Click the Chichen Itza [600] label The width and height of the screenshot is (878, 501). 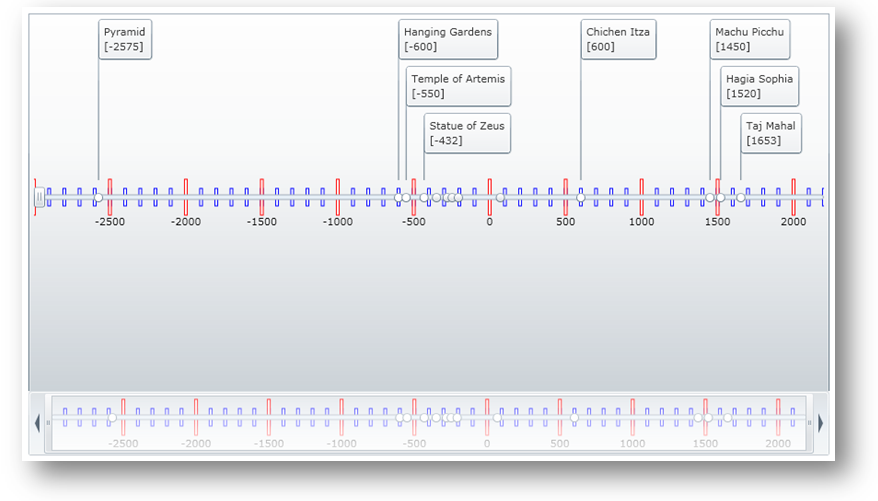click(618, 40)
